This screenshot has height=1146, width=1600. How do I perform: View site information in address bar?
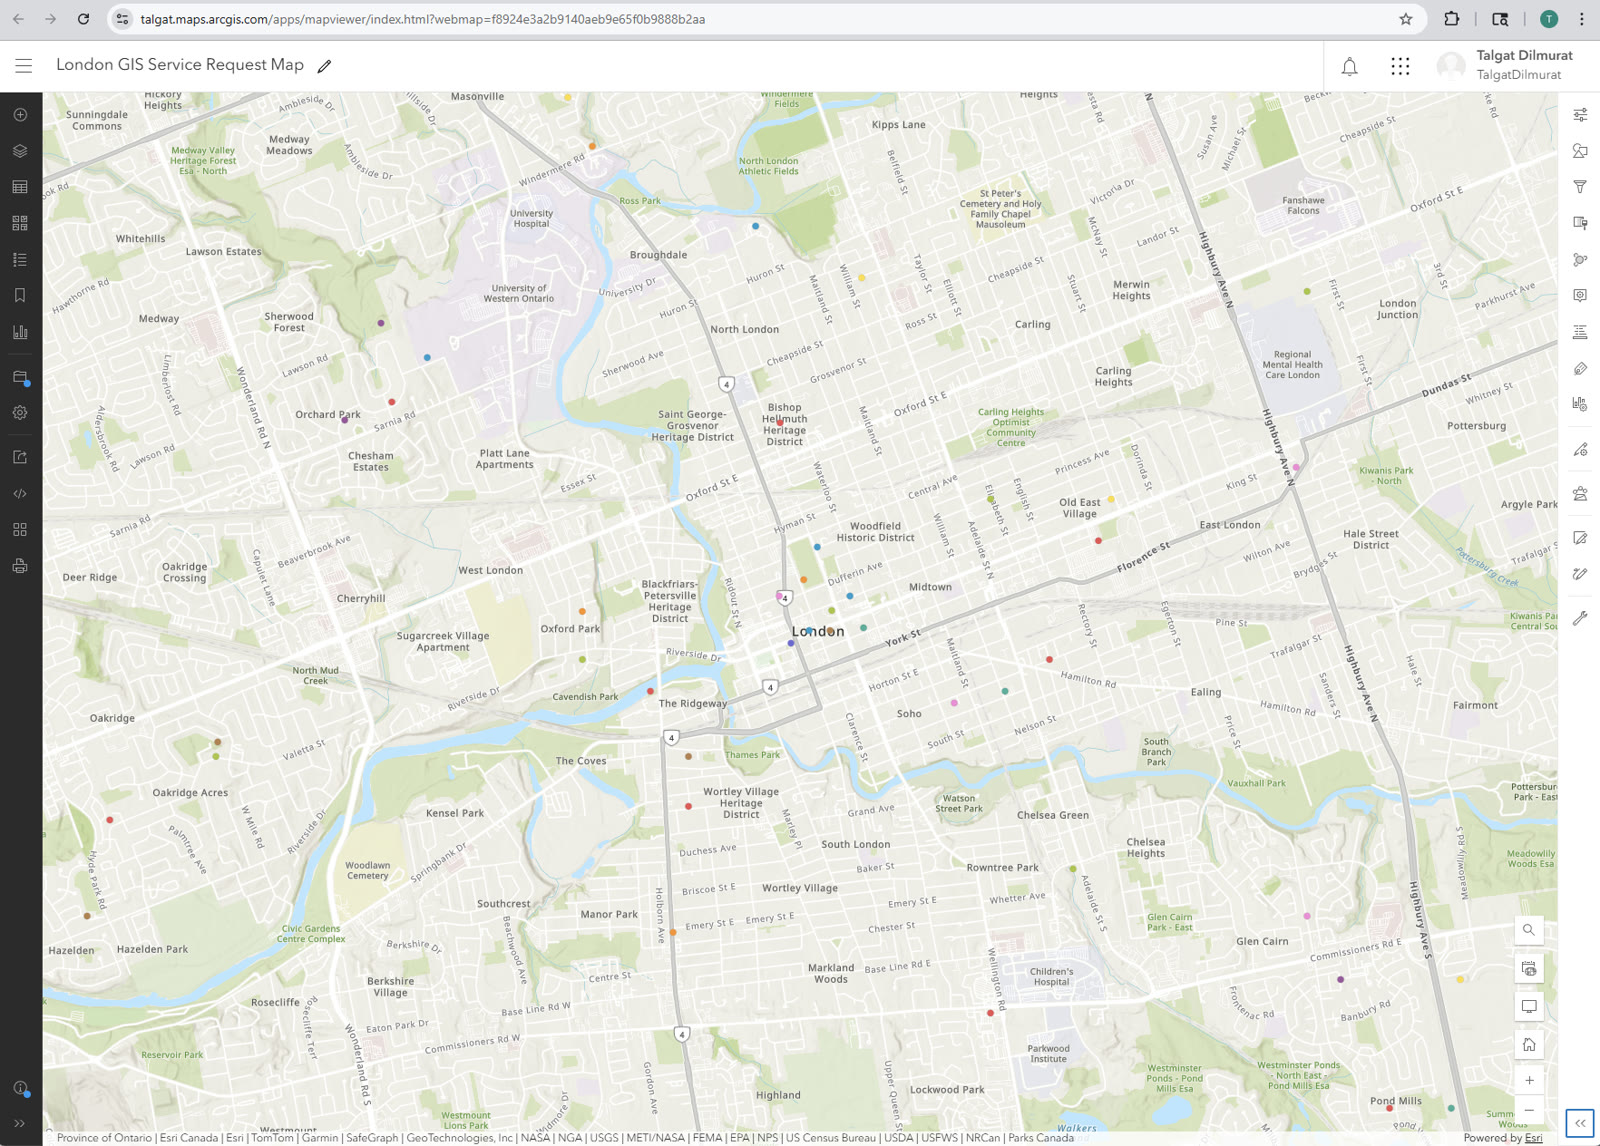point(122,19)
